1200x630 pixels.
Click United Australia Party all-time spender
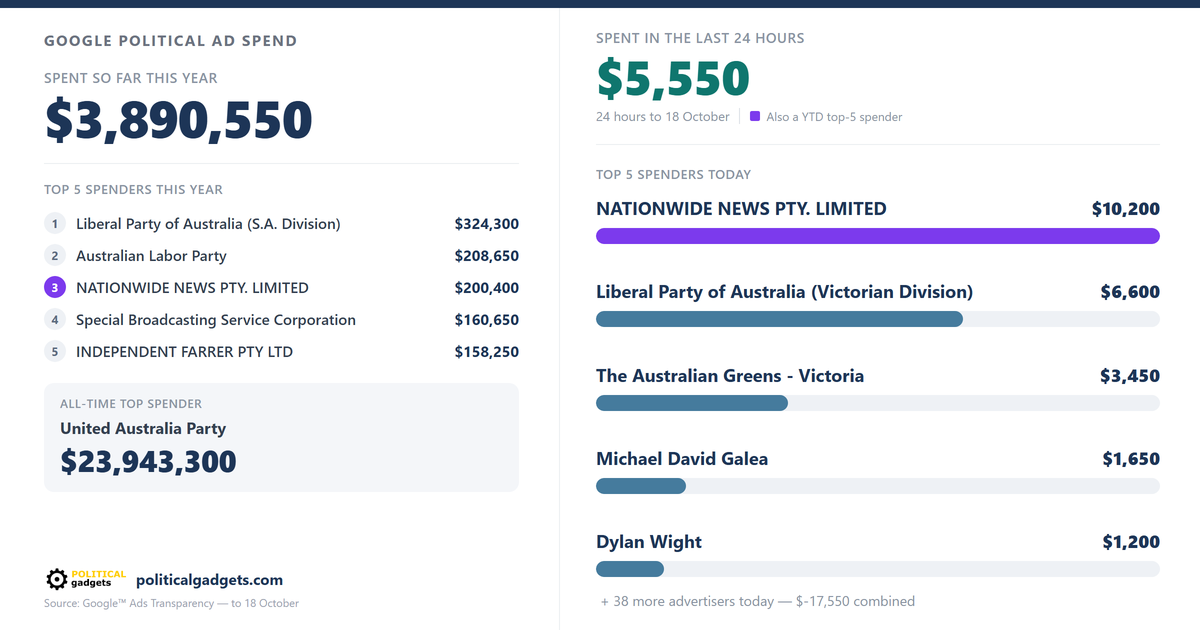pos(143,429)
